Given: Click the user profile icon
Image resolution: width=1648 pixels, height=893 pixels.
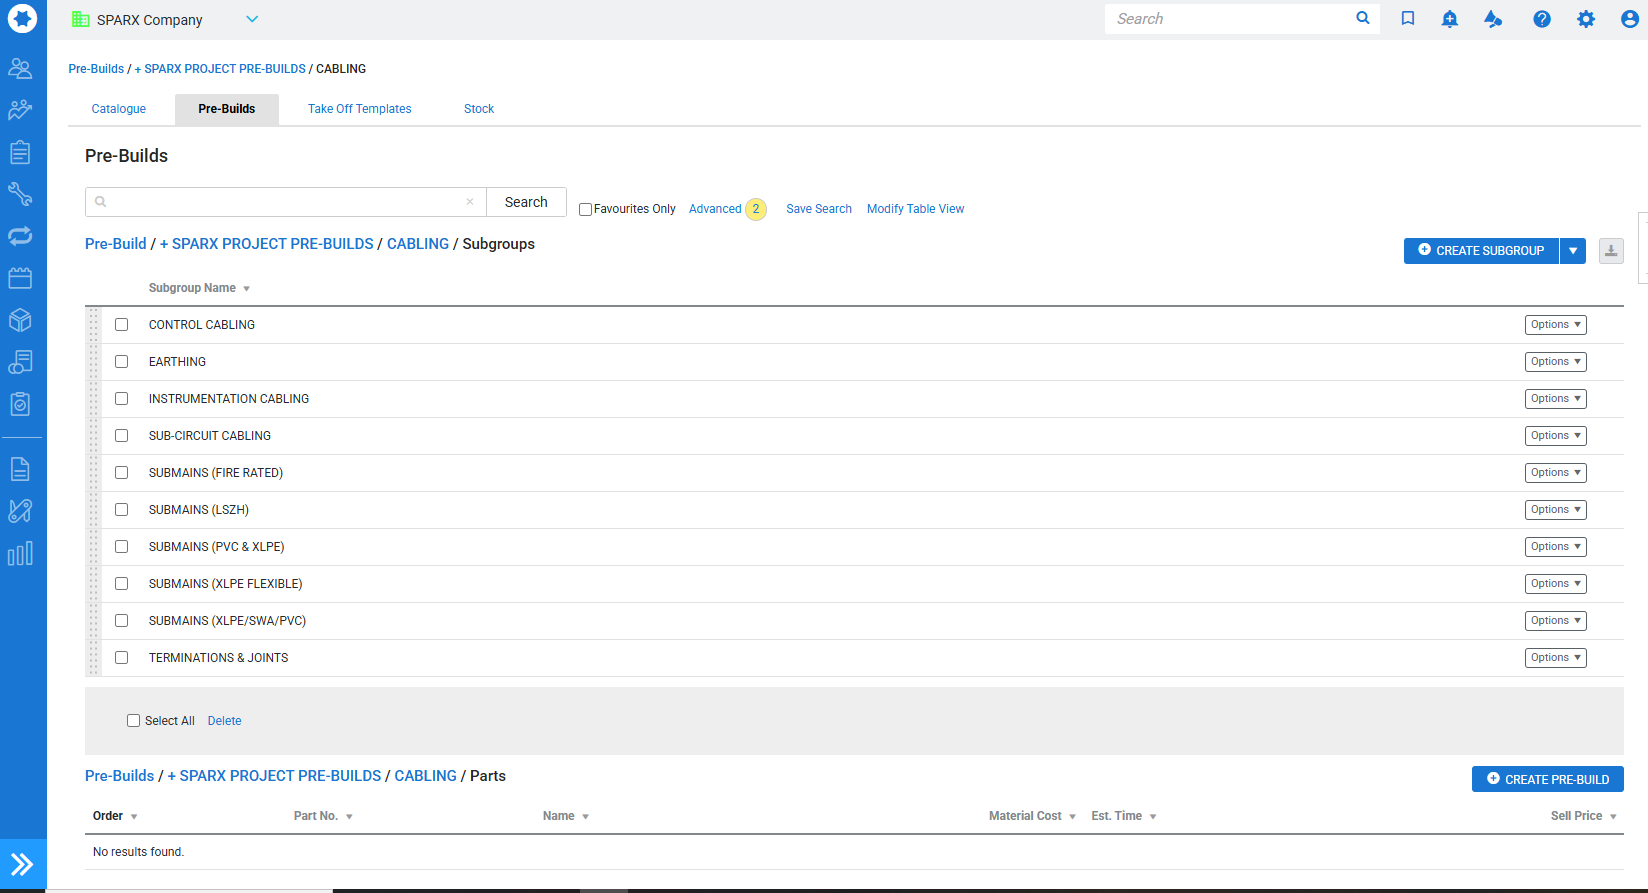Looking at the screenshot, I should [x=1629, y=19].
